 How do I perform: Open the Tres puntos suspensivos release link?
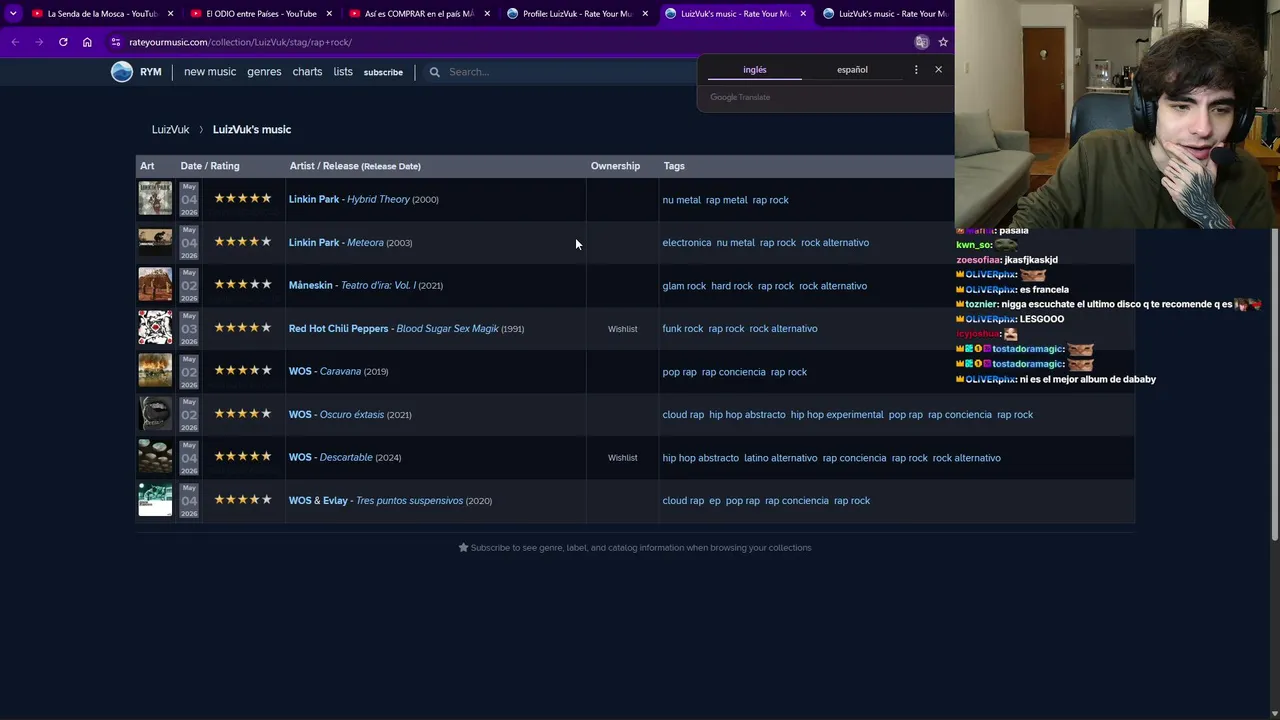pos(409,500)
